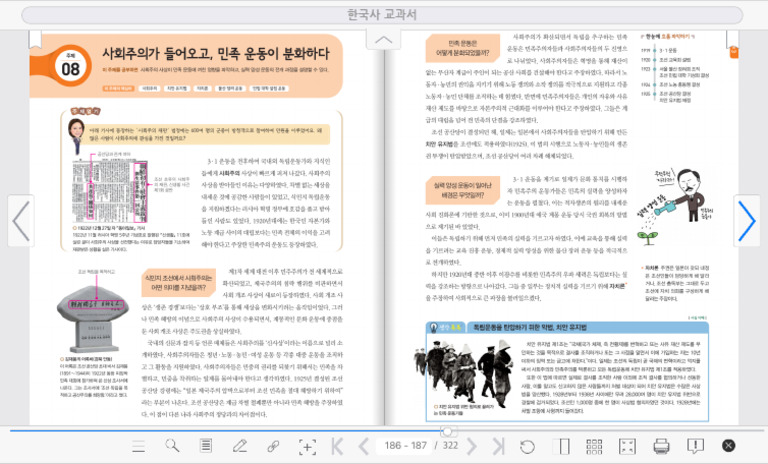Expand the top panel chevron tab
The image size is (768, 464).
pos(384,40)
